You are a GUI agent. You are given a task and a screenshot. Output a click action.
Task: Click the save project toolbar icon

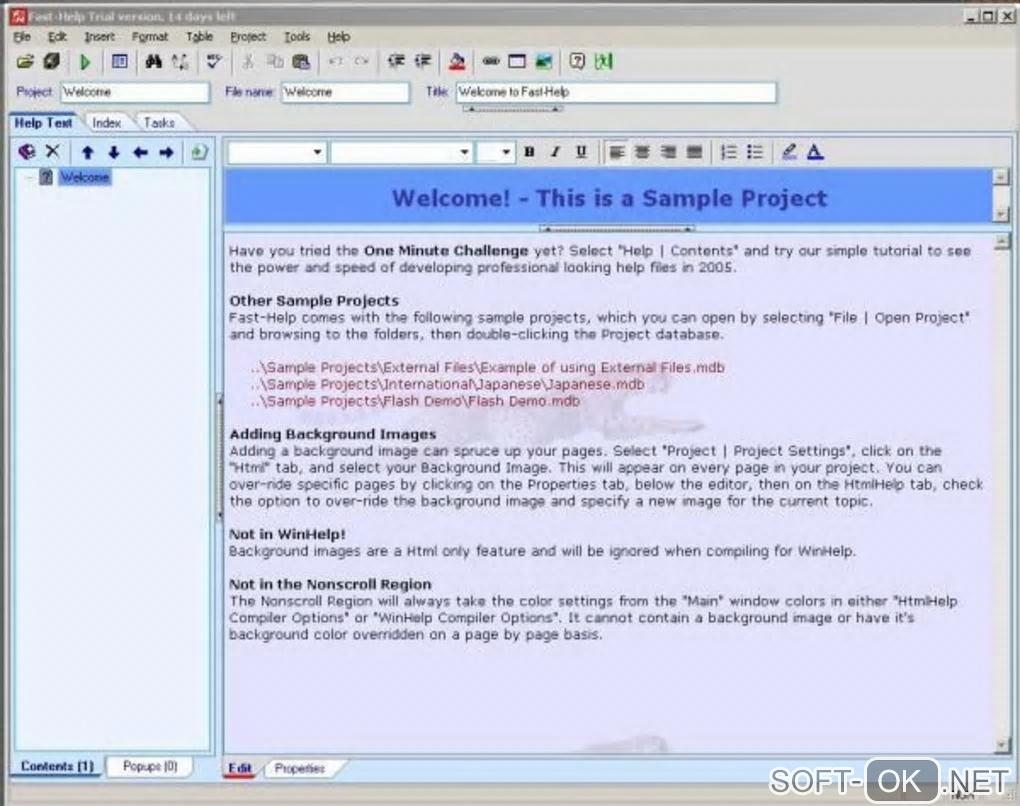(x=51, y=62)
